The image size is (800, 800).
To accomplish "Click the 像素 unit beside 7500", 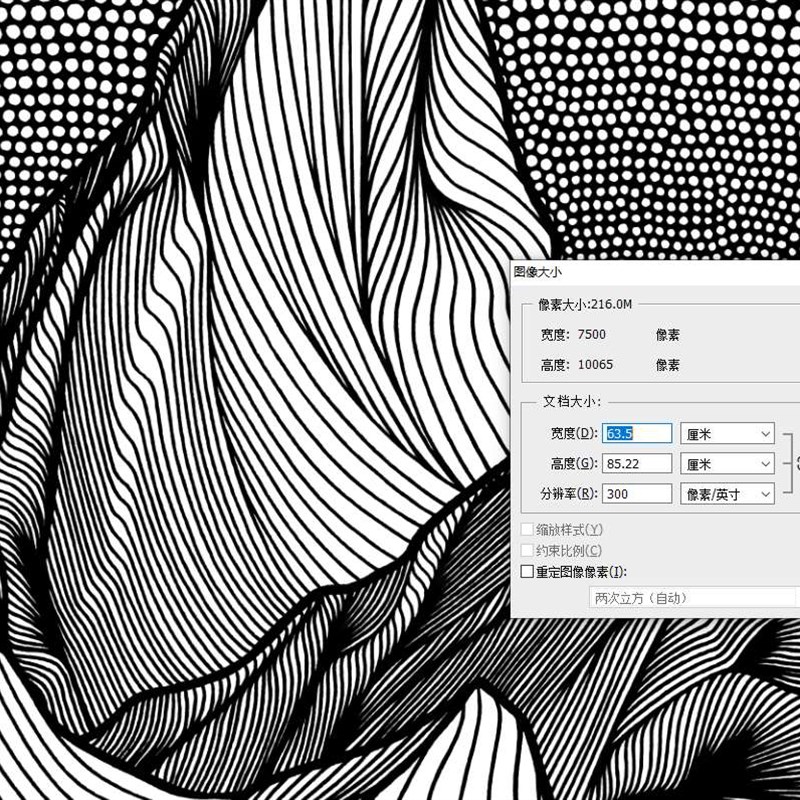I will click(667, 335).
